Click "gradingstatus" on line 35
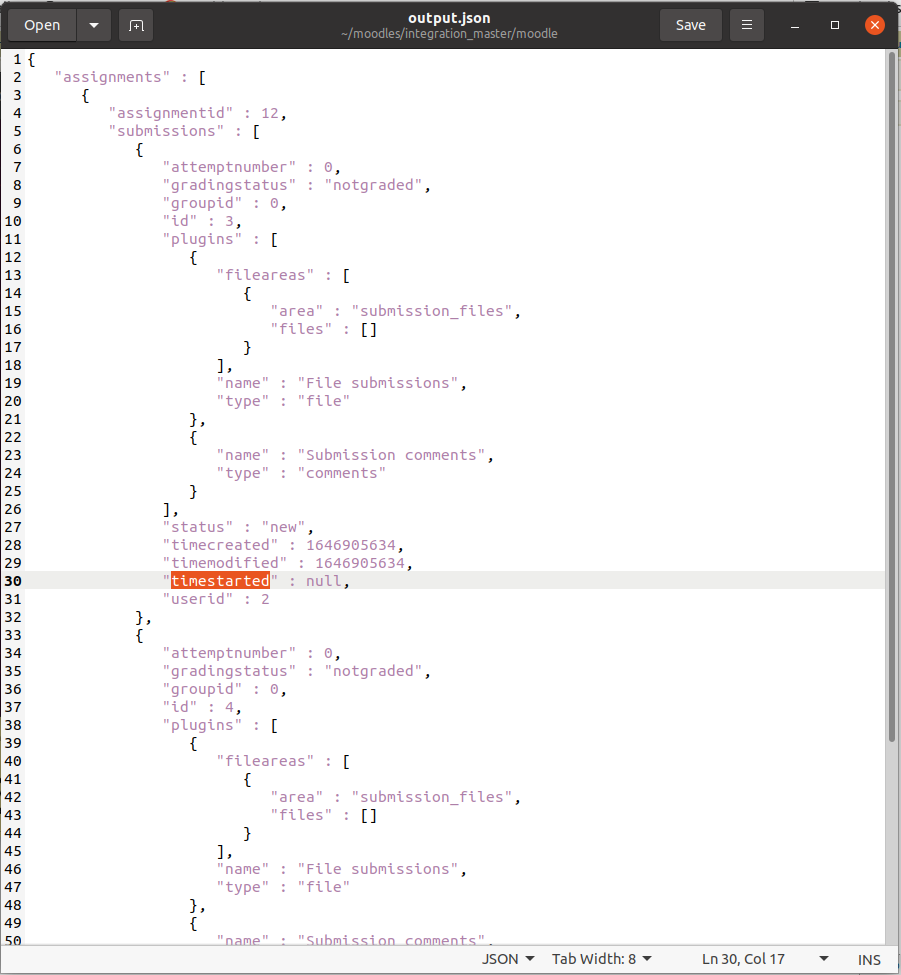Viewport: 901px width, 975px height. pos(229,672)
